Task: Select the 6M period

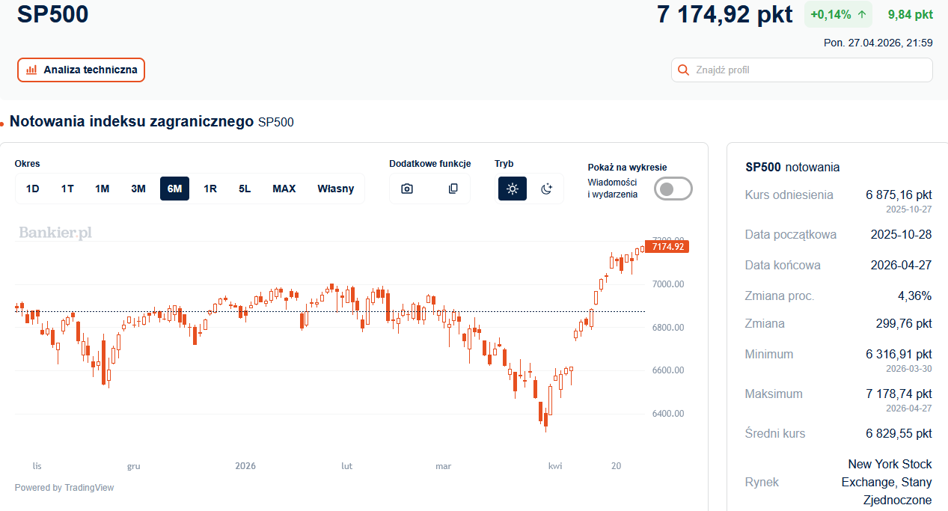Action: click(x=175, y=189)
